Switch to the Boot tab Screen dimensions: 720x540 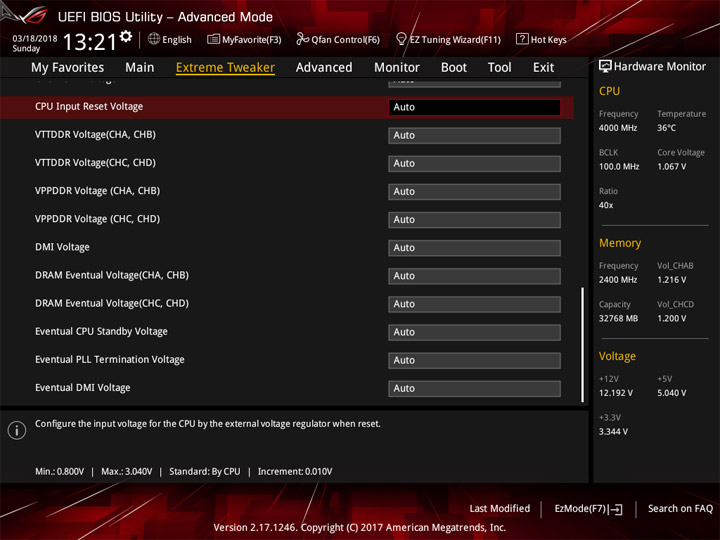(x=454, y=68)
